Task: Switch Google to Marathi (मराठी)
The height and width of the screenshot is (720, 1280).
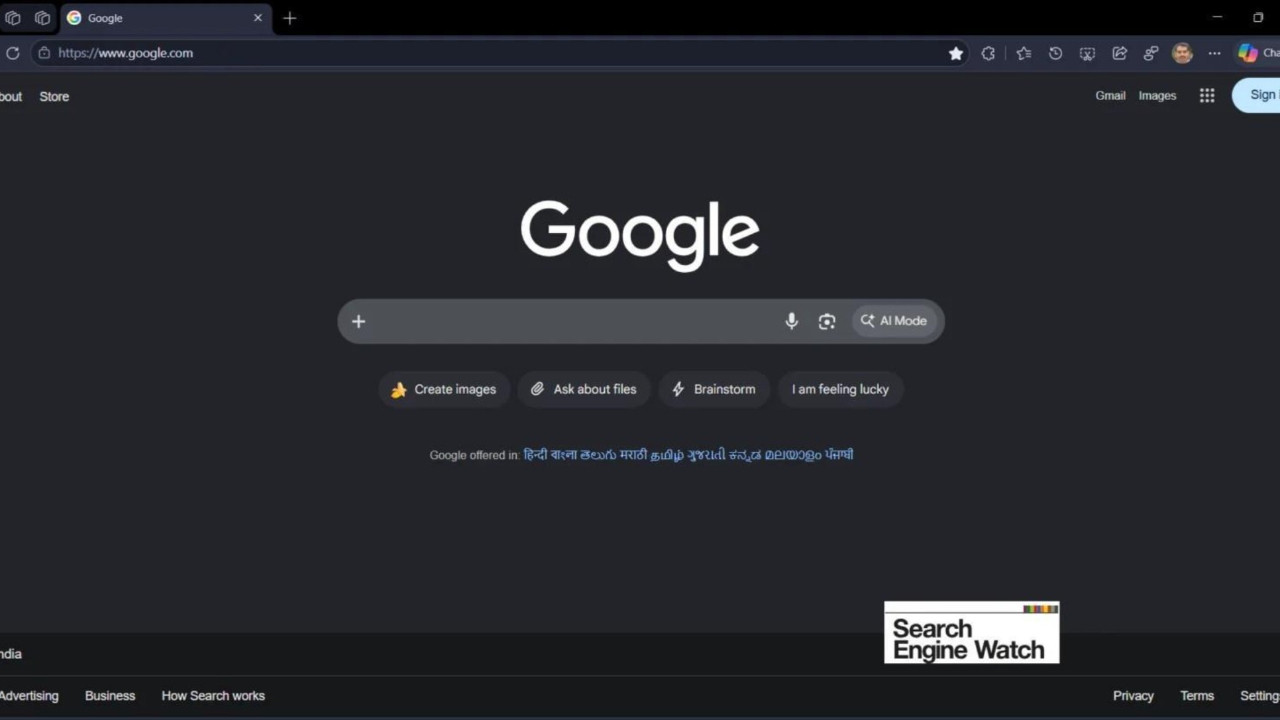Action: click(x=633, y=454)
